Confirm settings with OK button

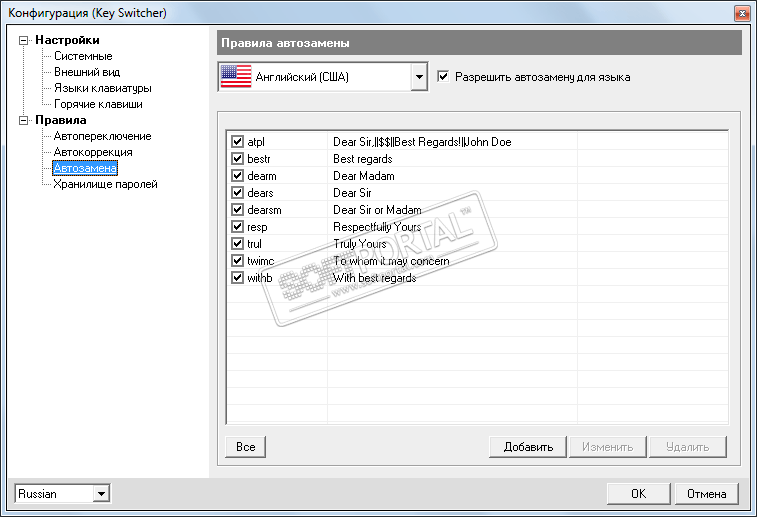[x=638, y=493]
